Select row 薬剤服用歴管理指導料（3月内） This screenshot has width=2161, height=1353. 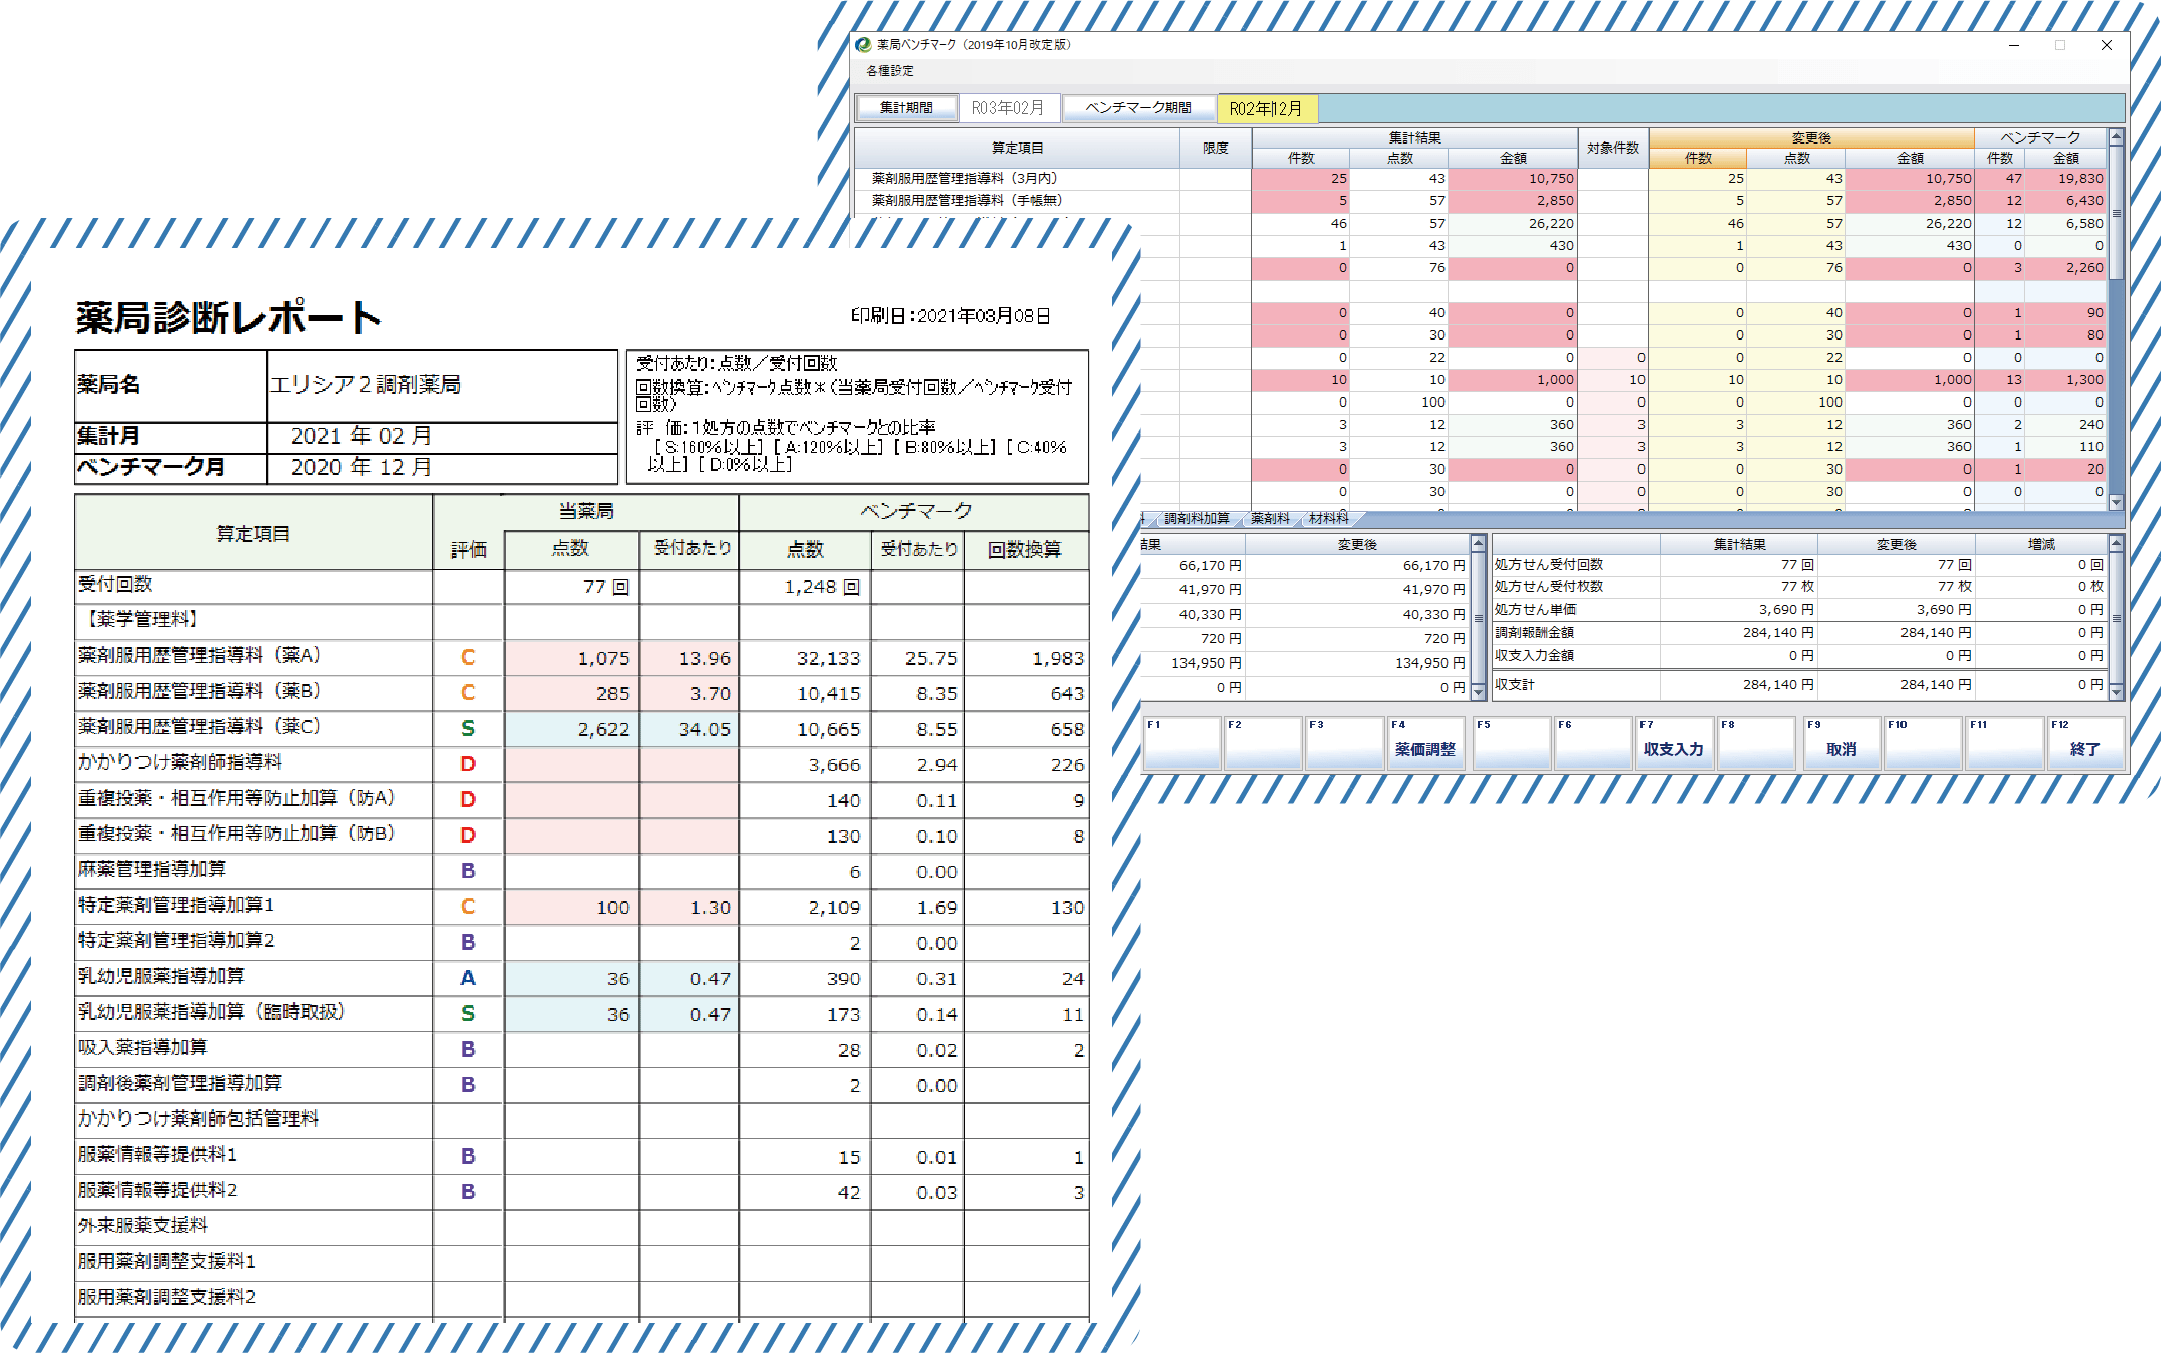(x=1017, y=178)
